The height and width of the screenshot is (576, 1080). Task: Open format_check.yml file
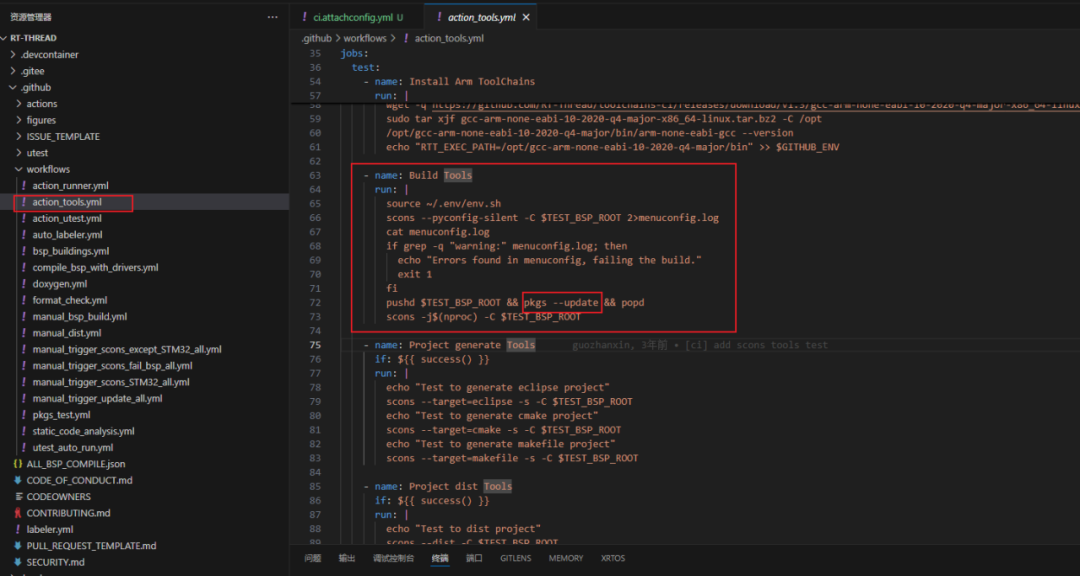(70, 300)
